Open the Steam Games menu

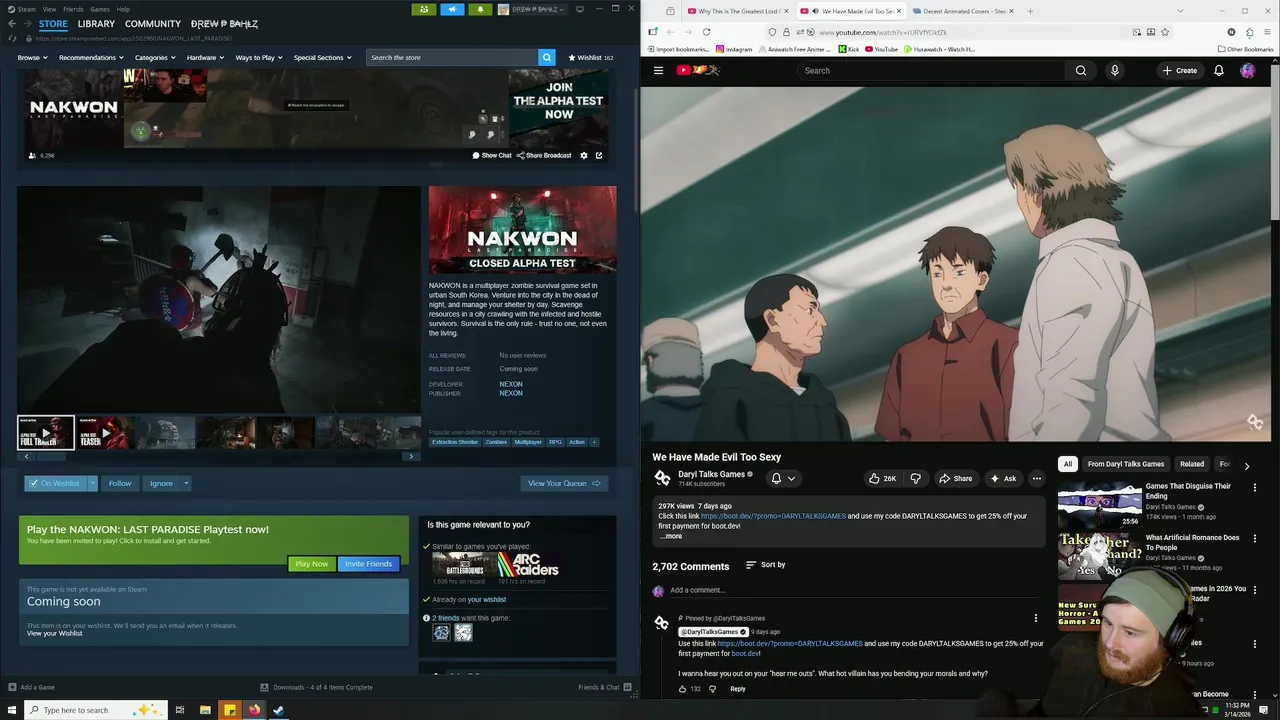coord(100,9)
